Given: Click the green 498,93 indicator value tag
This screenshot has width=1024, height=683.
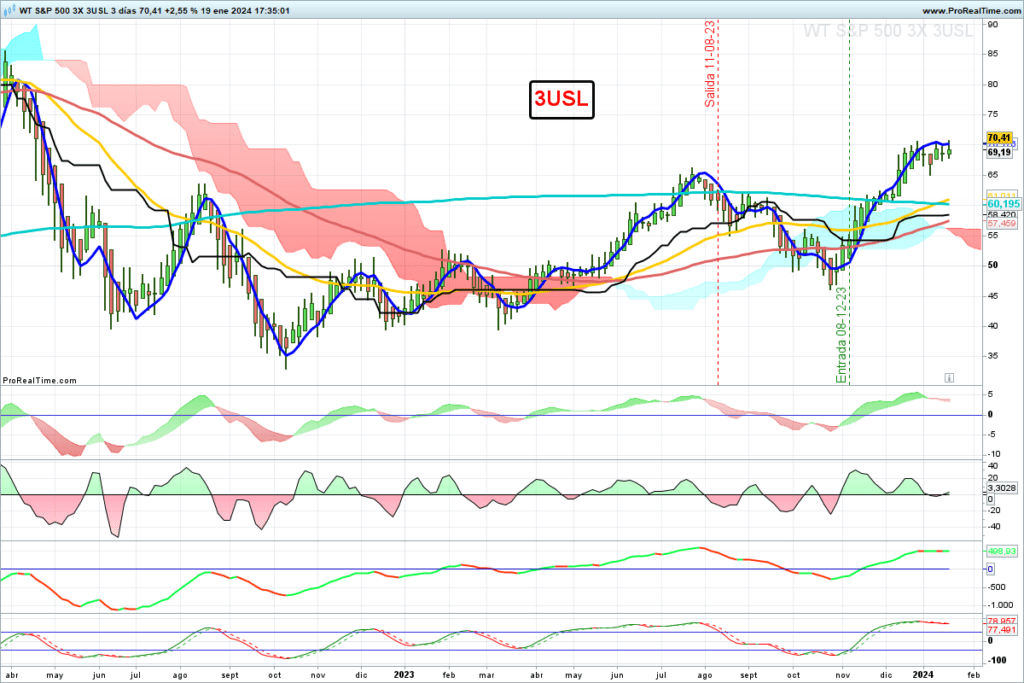Looking at the screenshot, I should [x=1001, y=551].
